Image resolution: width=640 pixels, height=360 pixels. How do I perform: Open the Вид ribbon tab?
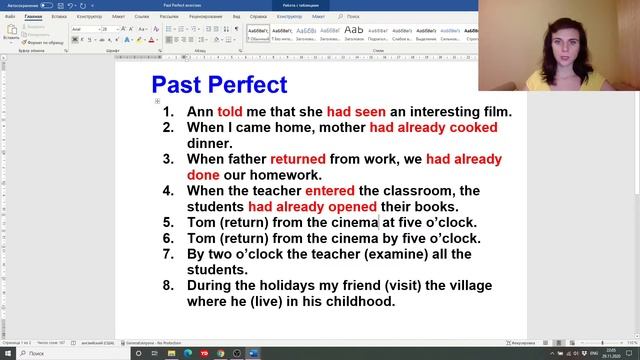236,17
